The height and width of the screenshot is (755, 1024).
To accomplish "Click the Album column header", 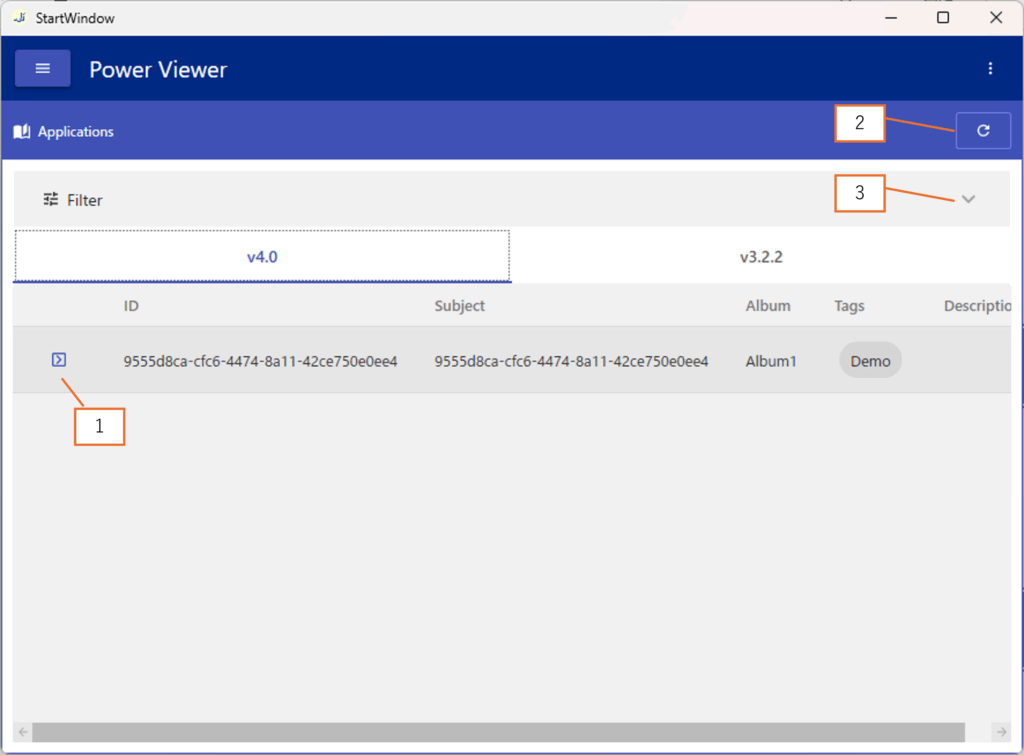I will [x=767, y=306].
